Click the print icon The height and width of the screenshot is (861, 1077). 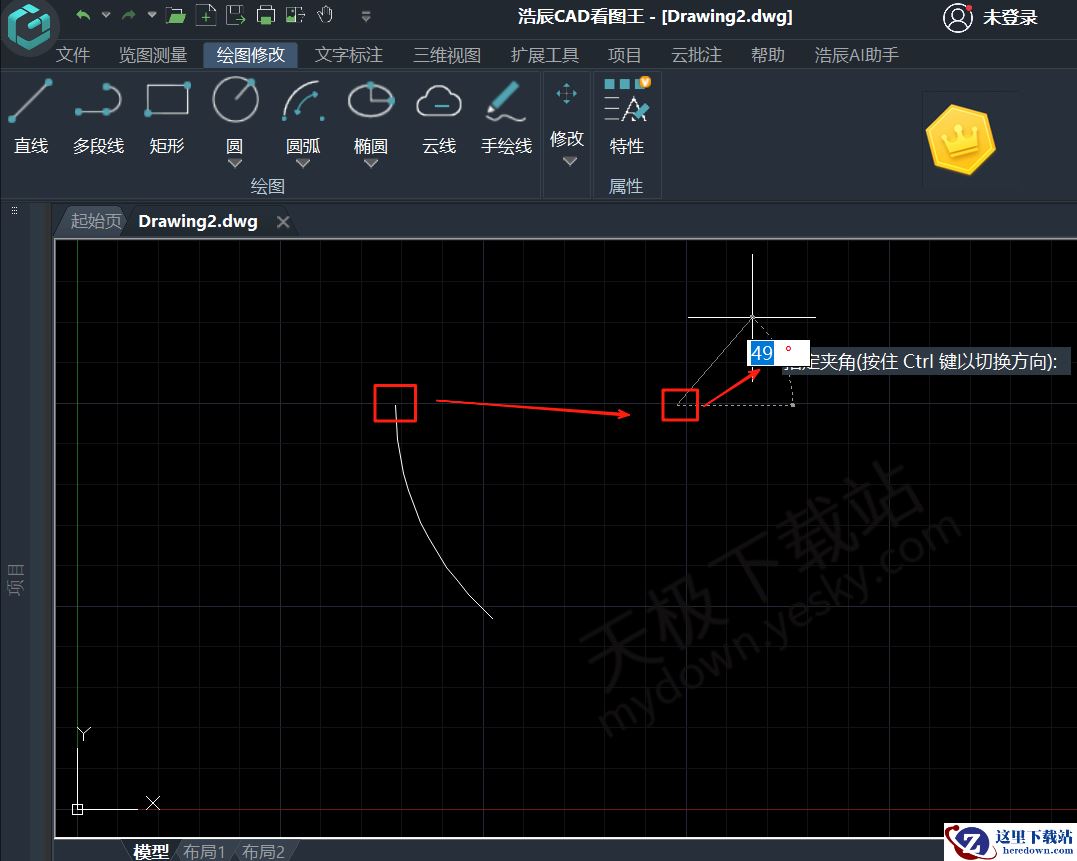pos(266,15)
